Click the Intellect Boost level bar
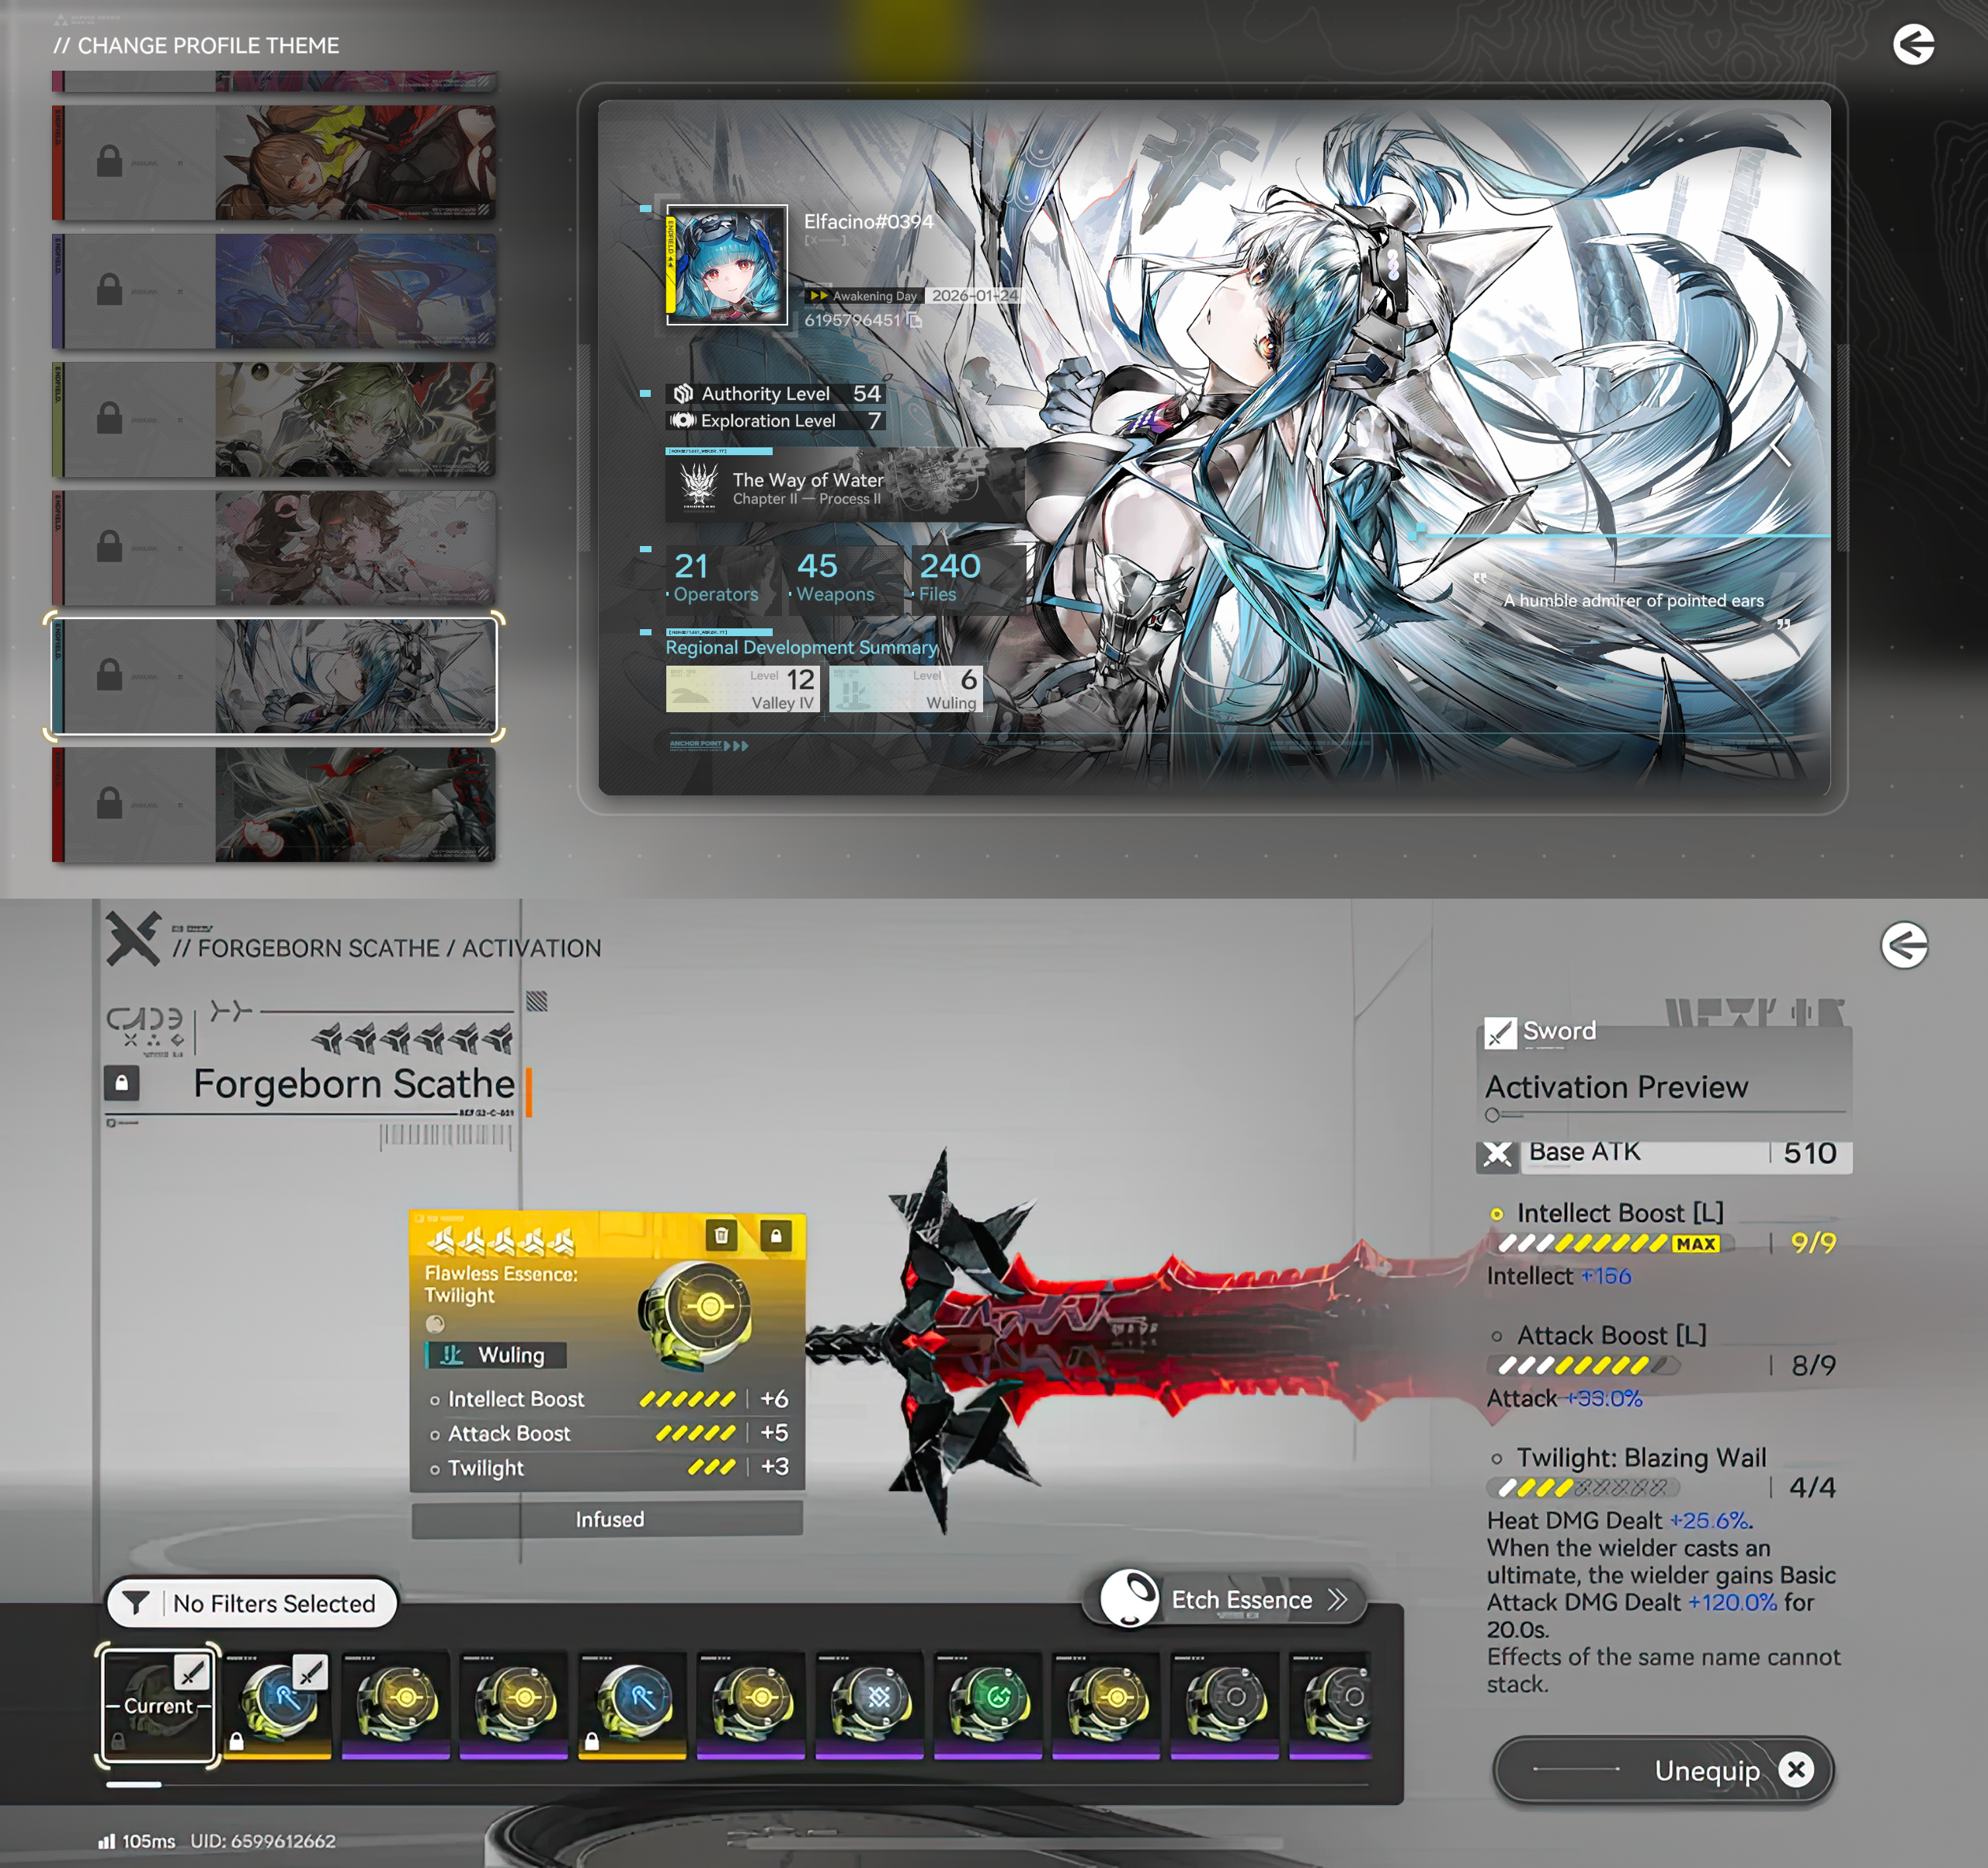Image resolution: width=1988 pixels, height=1868 pixels. point(1610,1243)
